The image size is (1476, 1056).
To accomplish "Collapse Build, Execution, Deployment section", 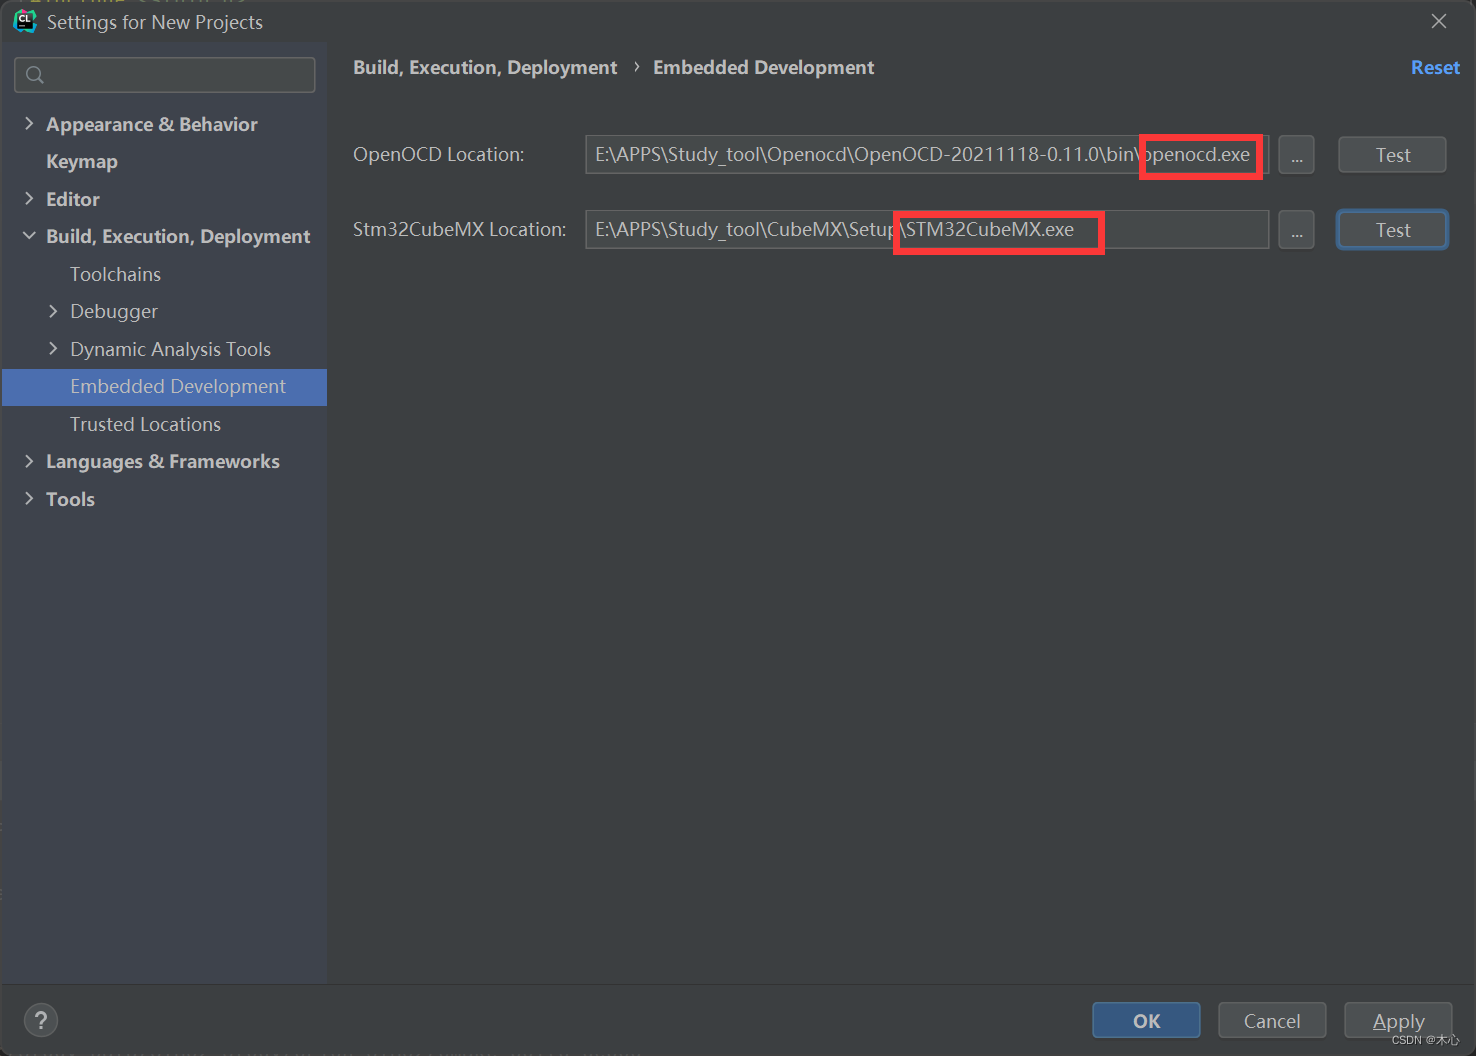I will pyautogui.click(x=29, y=236).
